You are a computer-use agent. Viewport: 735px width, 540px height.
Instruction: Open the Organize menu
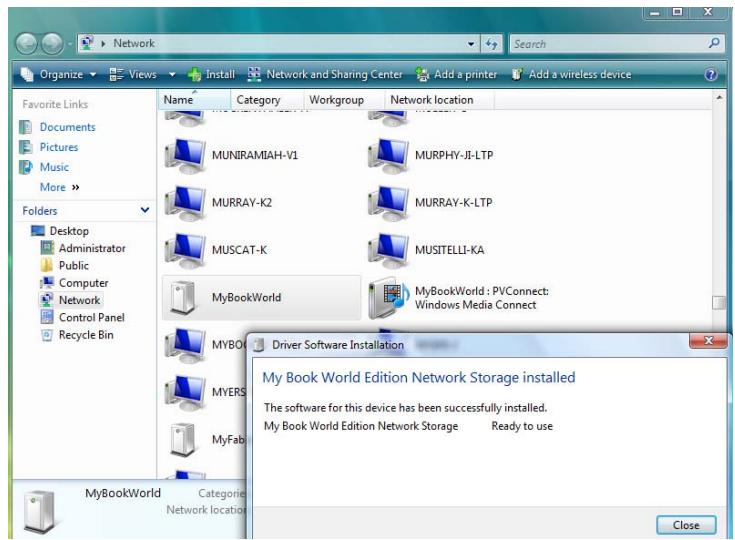point(59,75)
